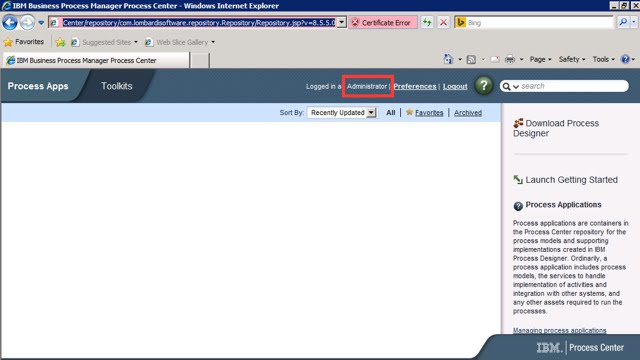Open the Page menu
The width and height of the screenshot is (640, 360).
click(x=540, y=59)
